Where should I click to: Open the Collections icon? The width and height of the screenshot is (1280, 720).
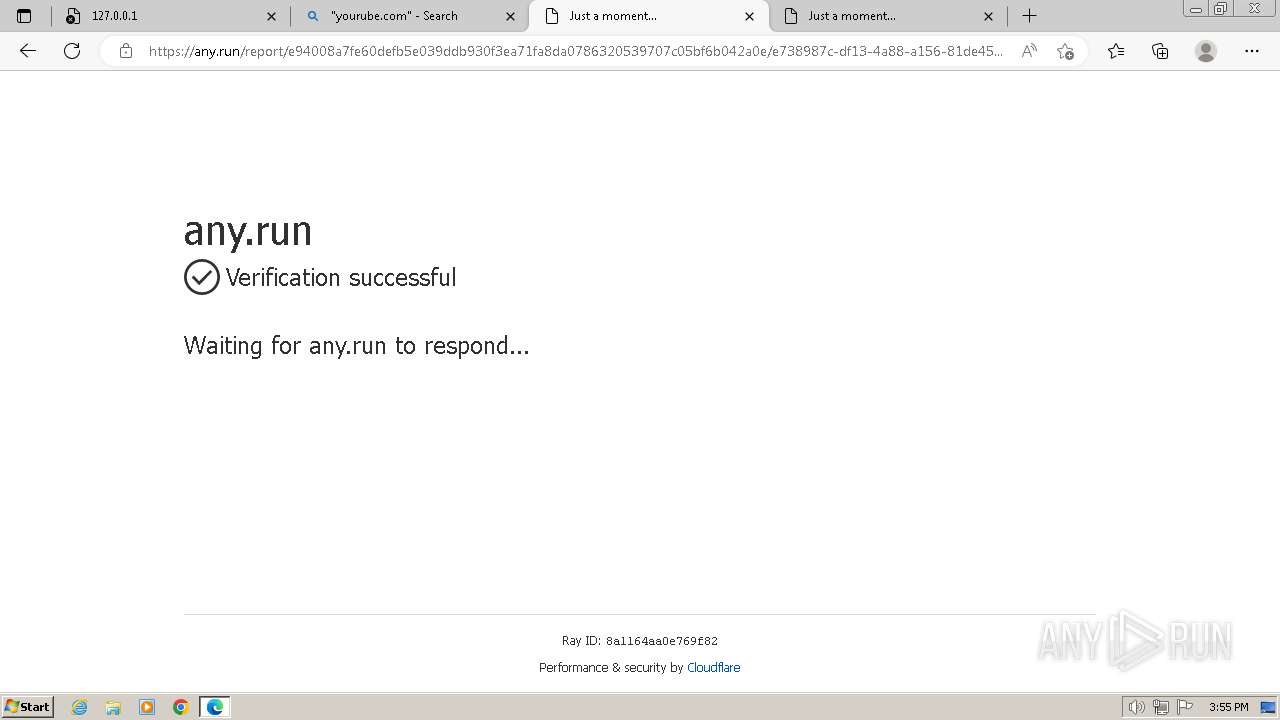point(1160,51)
